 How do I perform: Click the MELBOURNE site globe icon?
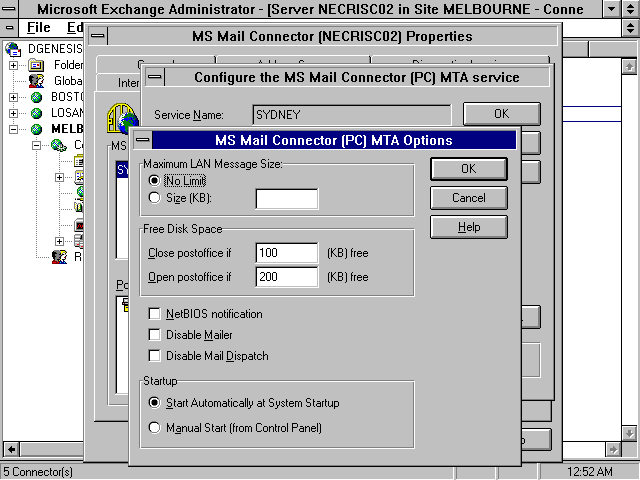[x=36, y=129]
